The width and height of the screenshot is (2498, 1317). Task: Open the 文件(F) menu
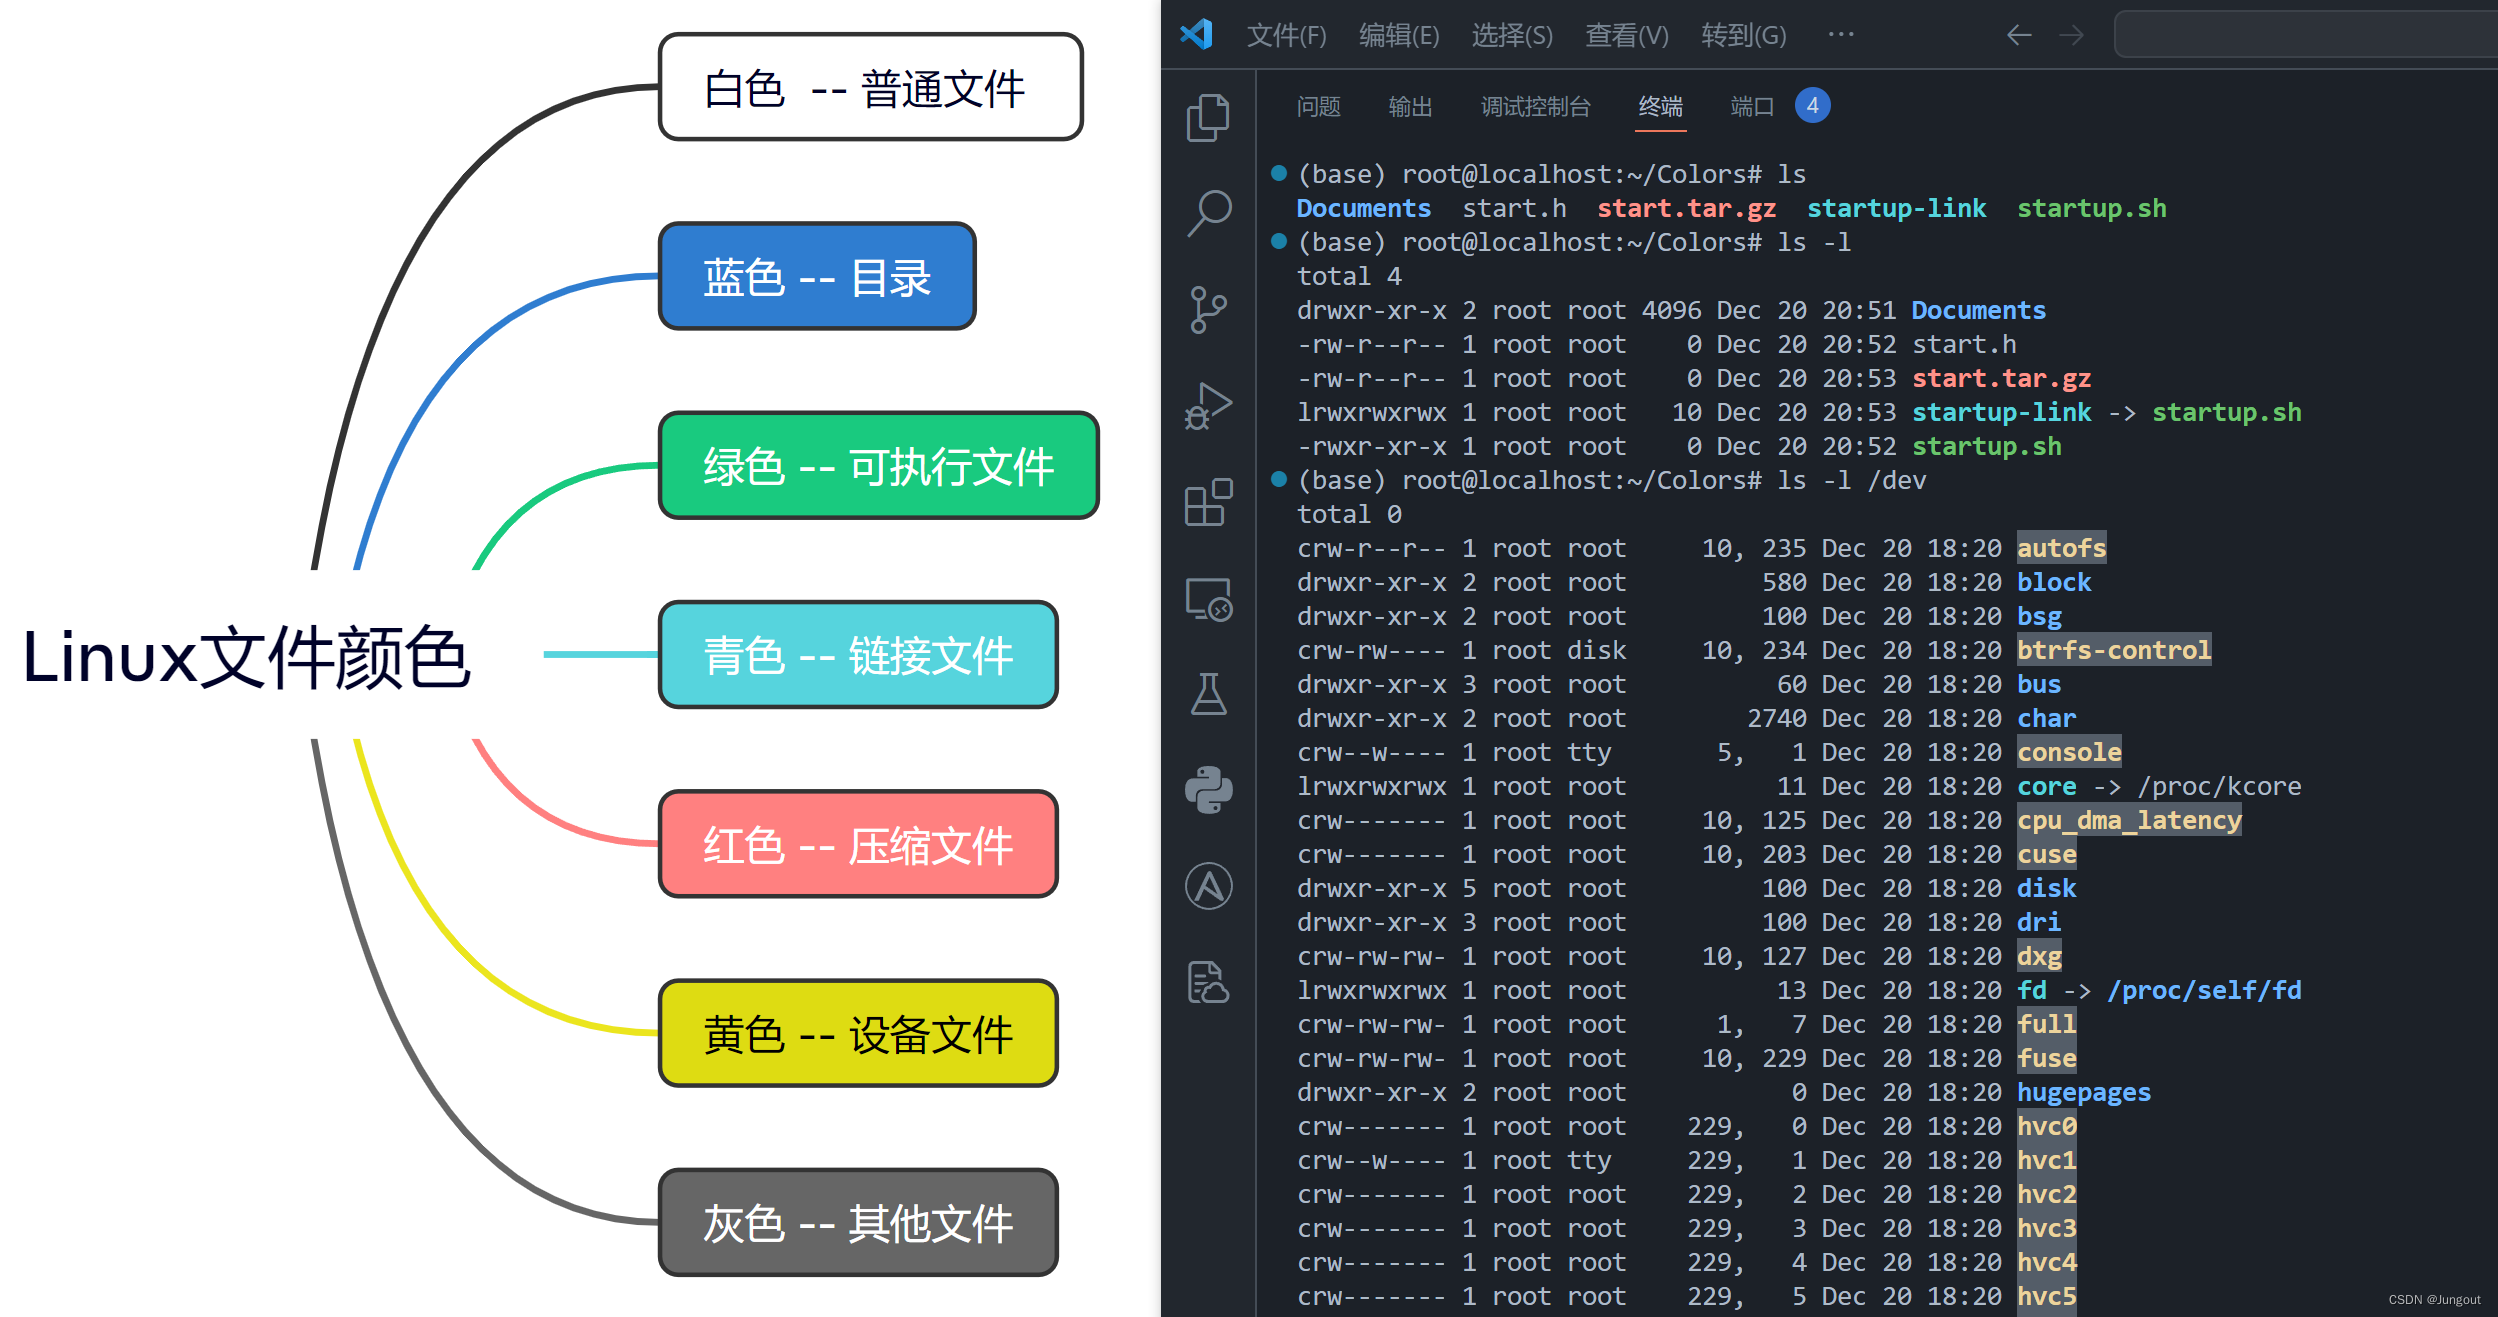(x=1286, y=35)
